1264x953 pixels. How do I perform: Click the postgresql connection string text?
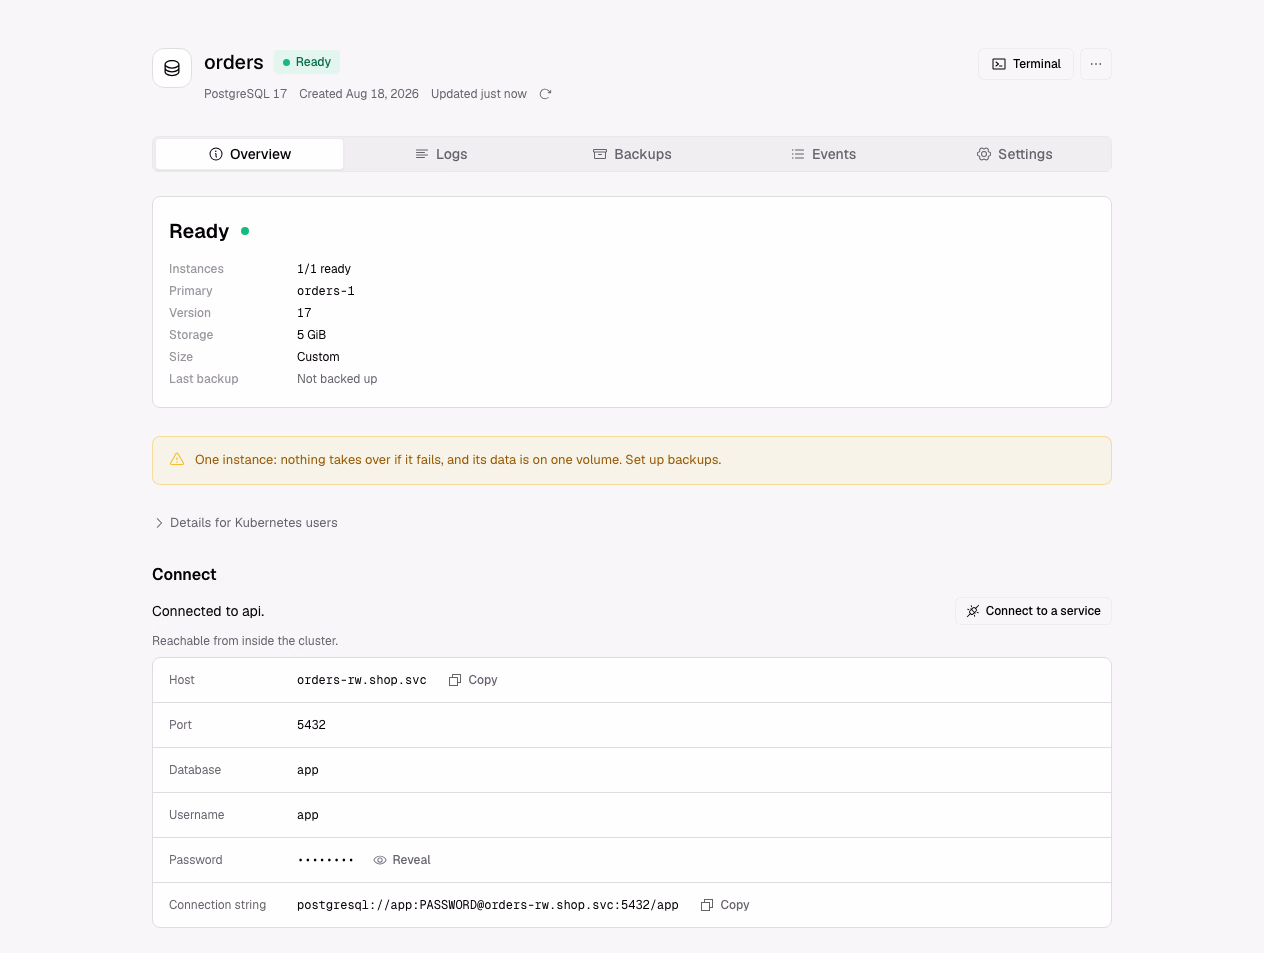pos(488,905)
